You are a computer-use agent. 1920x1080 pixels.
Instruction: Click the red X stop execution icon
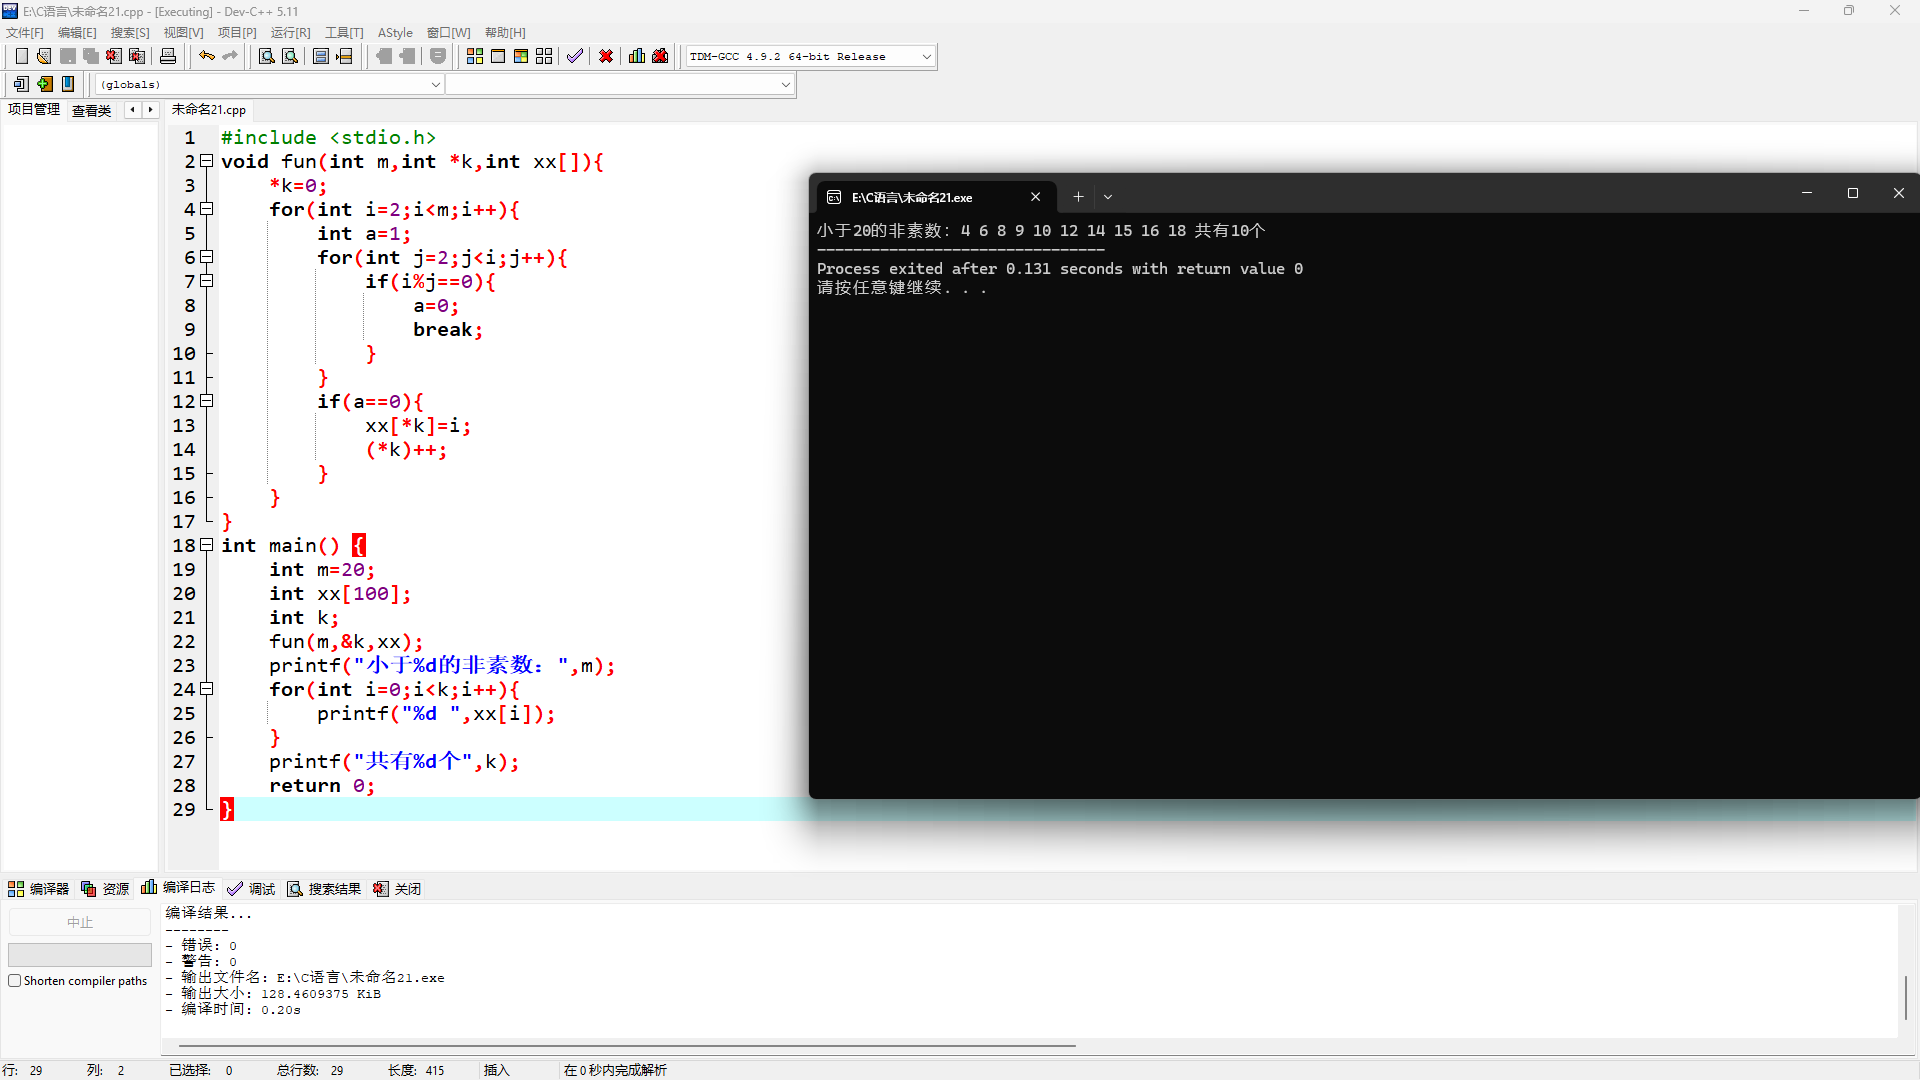[x=605, y=56]
